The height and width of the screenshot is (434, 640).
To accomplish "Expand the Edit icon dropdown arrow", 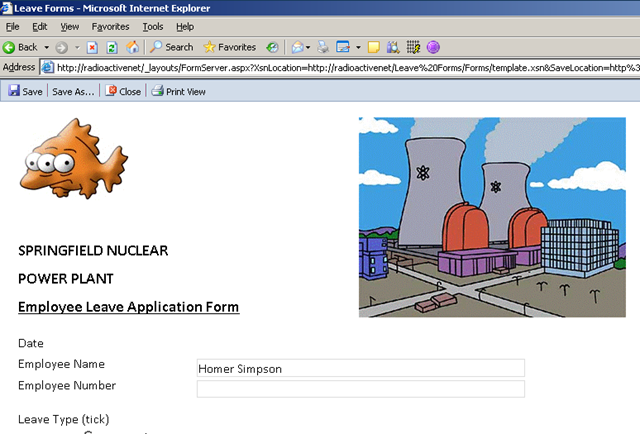I will 358,47.
